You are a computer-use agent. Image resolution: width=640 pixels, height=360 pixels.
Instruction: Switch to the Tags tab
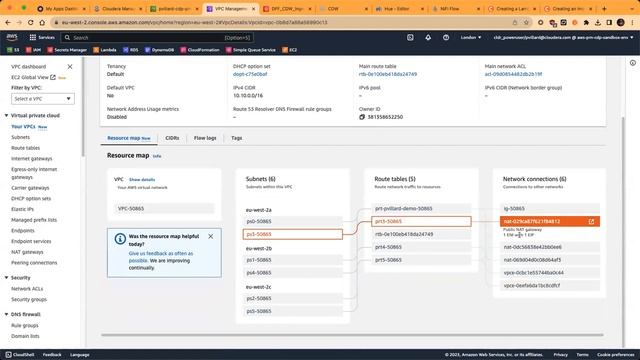pos(237,138)
